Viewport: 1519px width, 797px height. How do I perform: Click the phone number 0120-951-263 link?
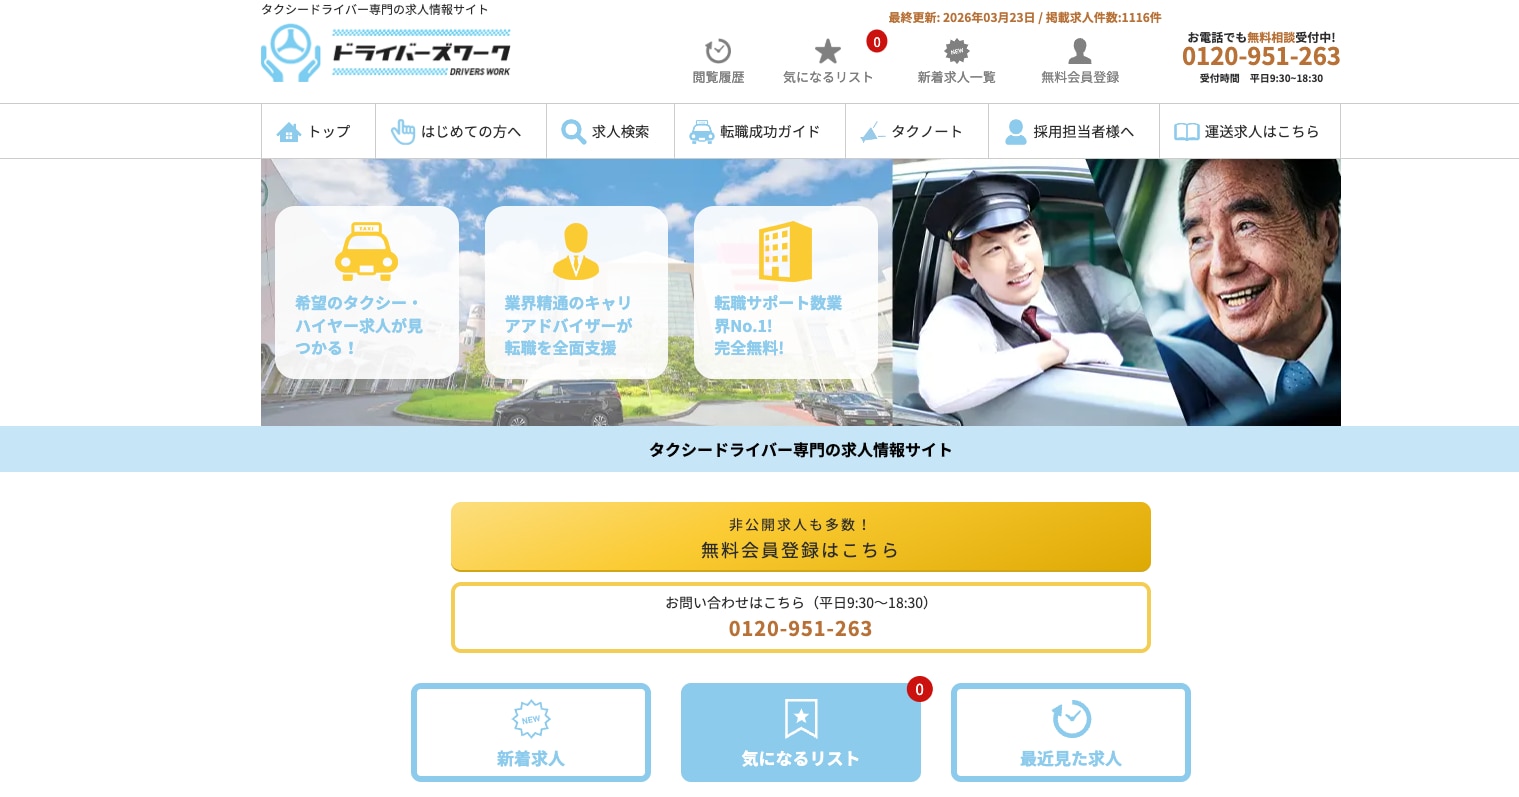1260,56
